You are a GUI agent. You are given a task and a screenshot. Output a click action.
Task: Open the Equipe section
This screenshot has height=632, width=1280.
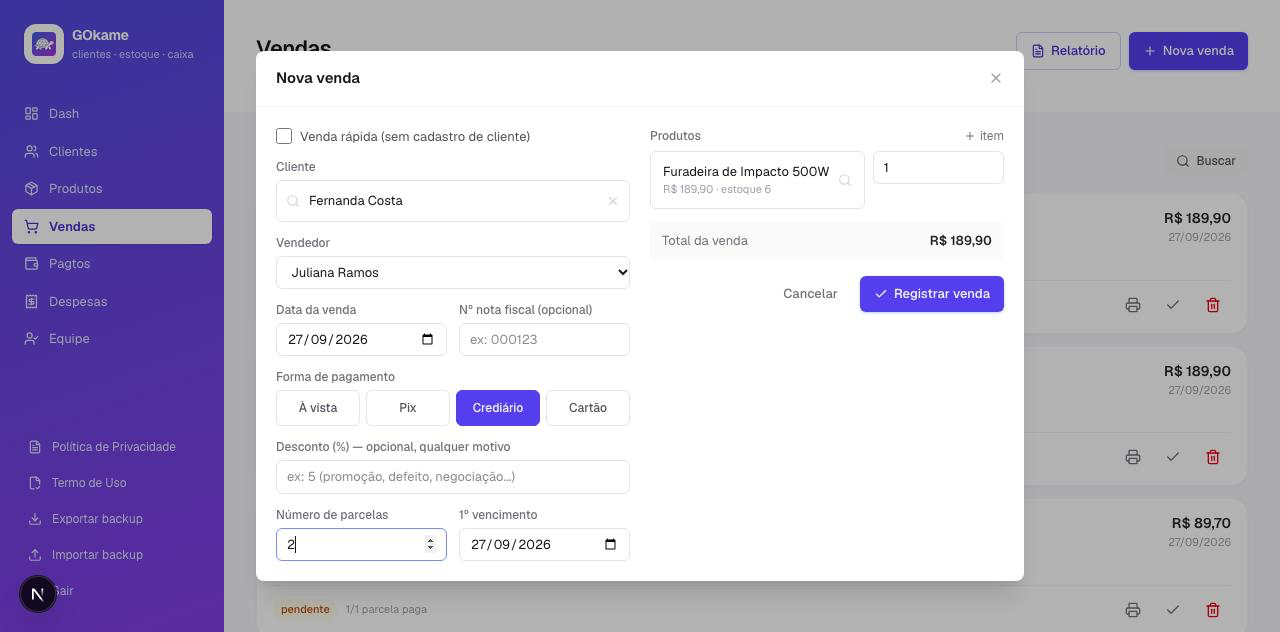coord(112,339)
